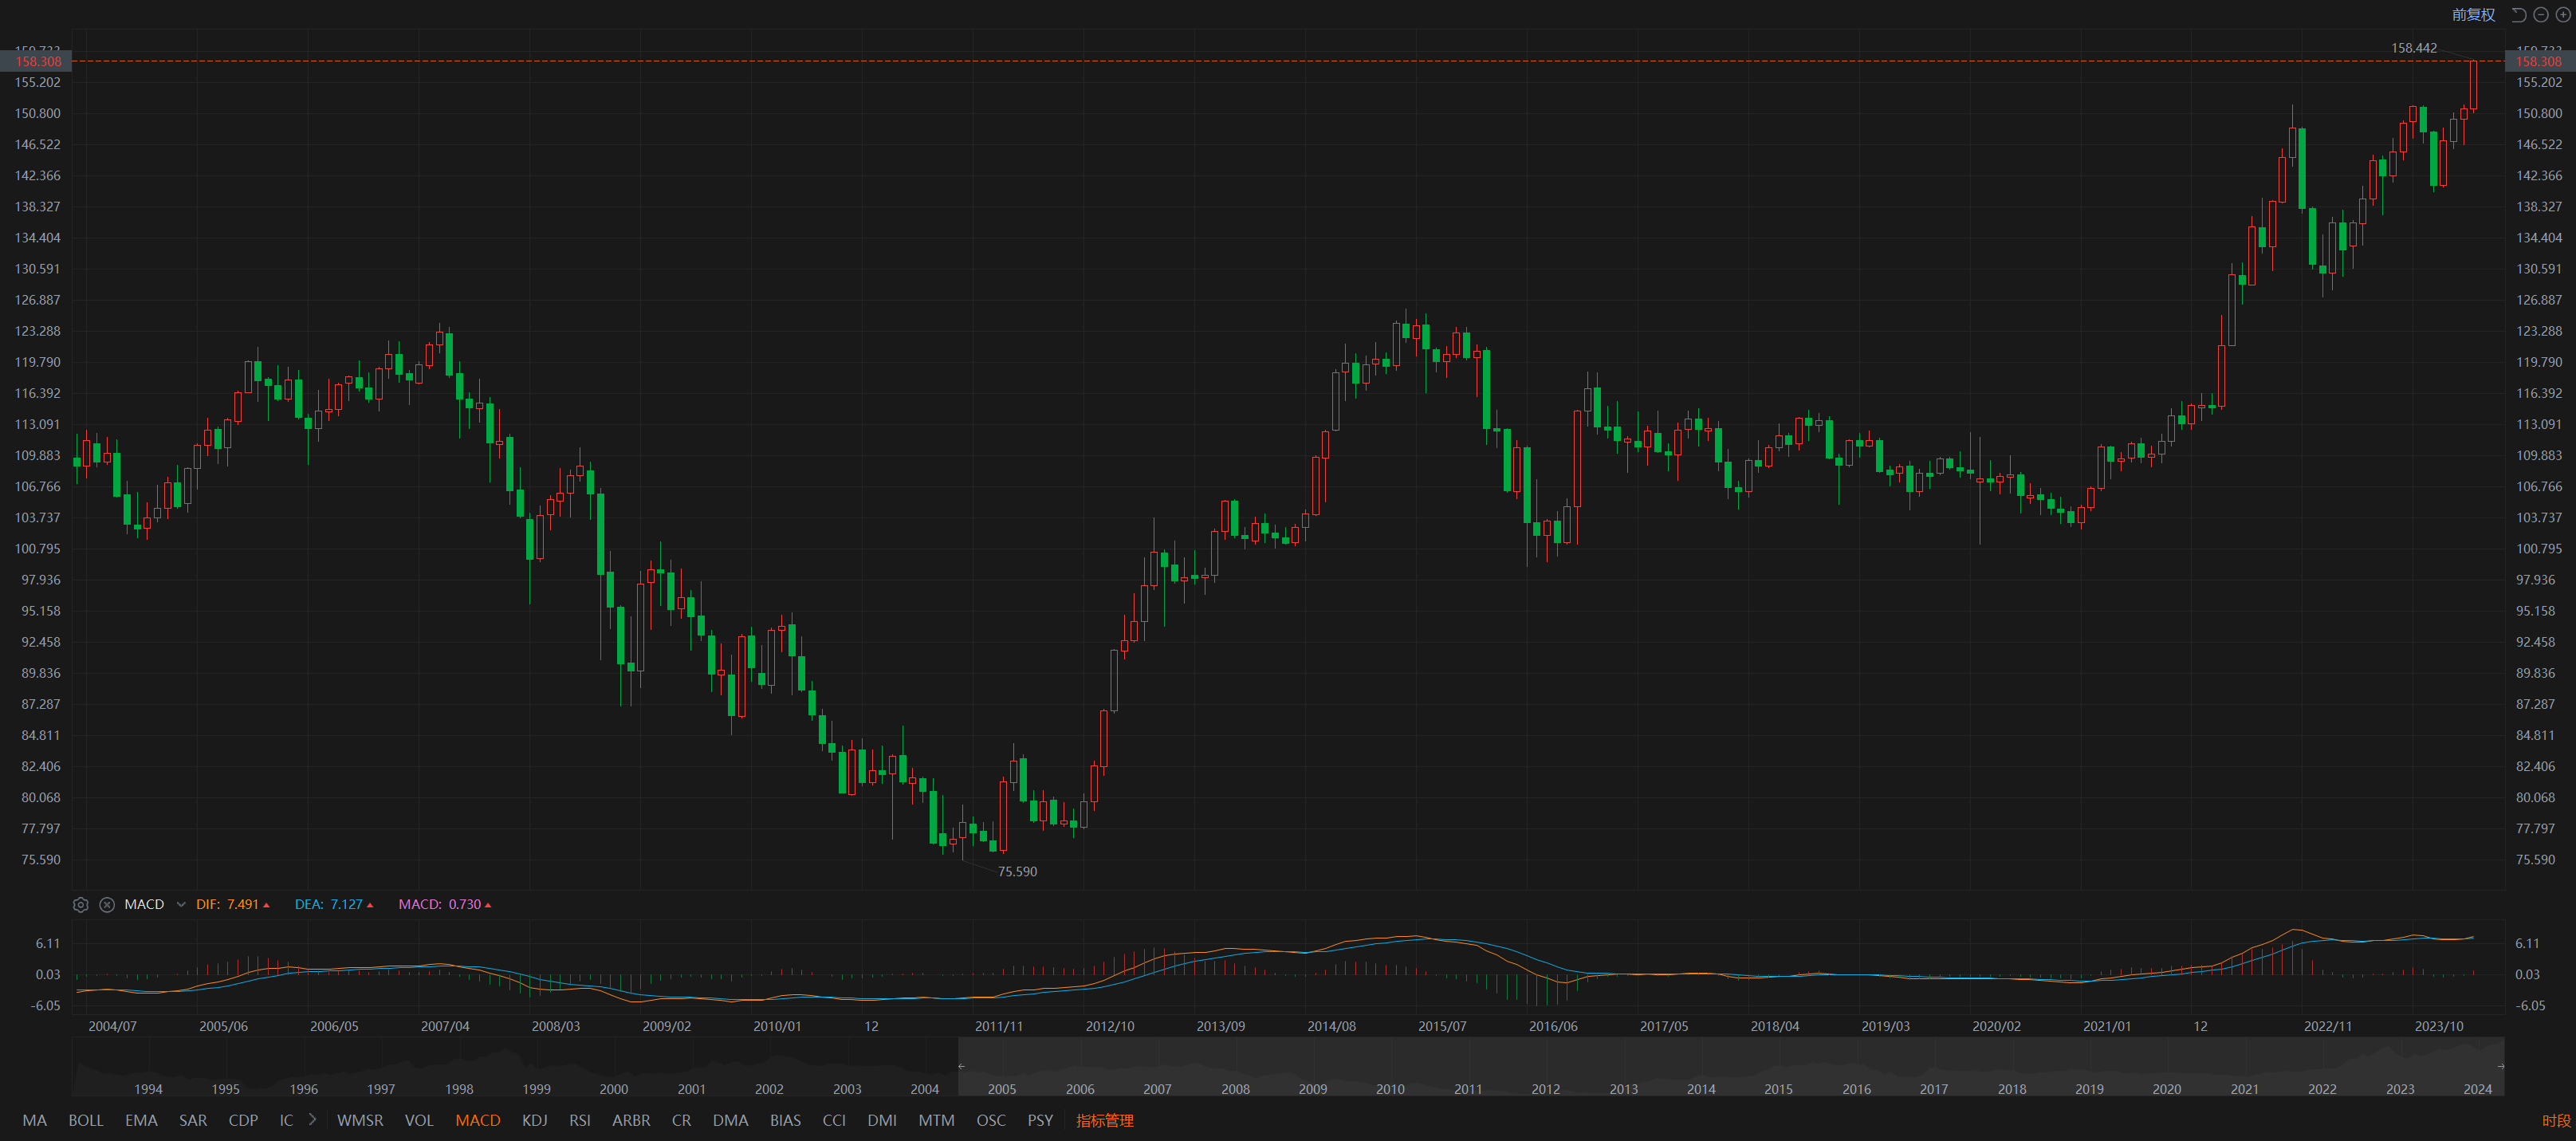The image size is (2576, 1141).
Task: Open the 前复权 price adjustment selector
Action: [2473, 15]
